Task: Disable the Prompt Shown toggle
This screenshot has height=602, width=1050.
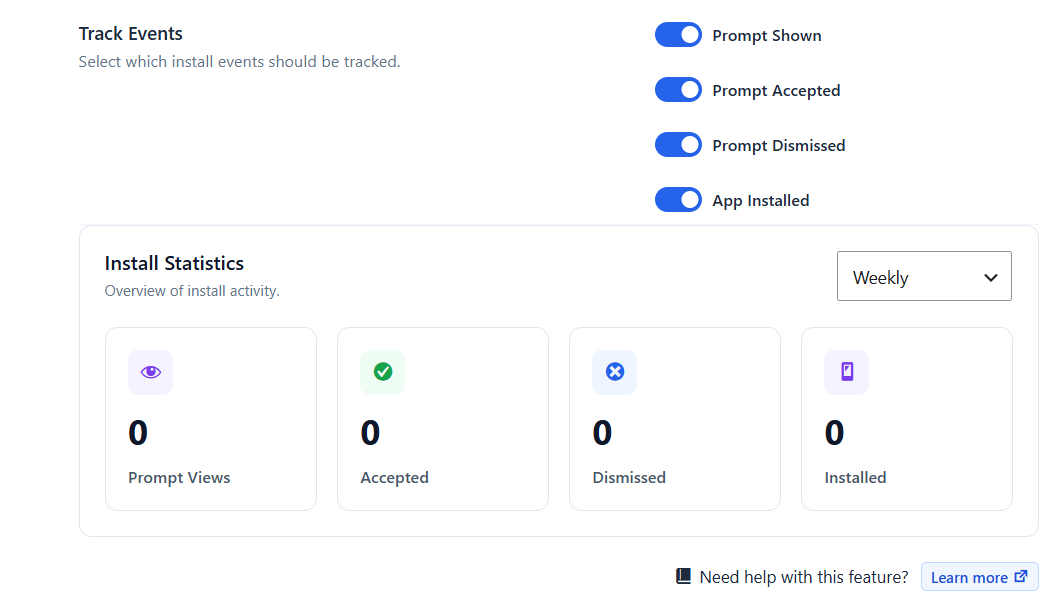Action: tap(678, 35)
